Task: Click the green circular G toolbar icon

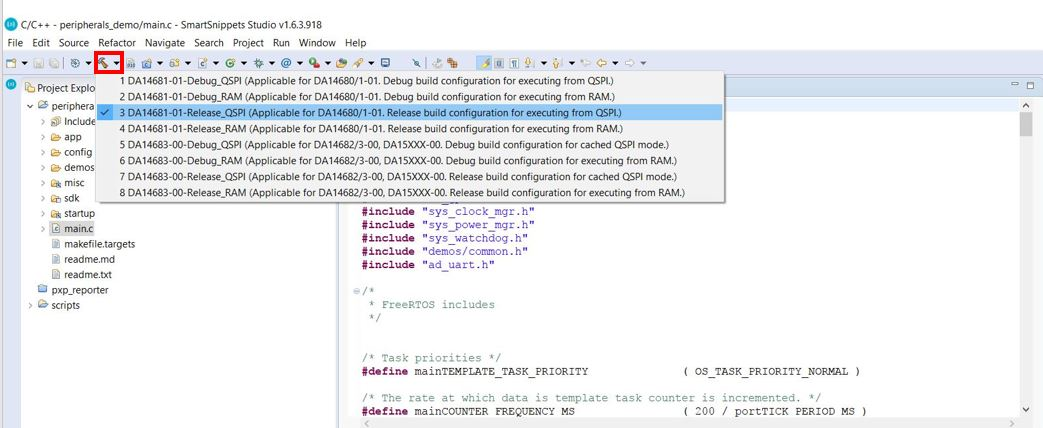Action: point(231,63)
